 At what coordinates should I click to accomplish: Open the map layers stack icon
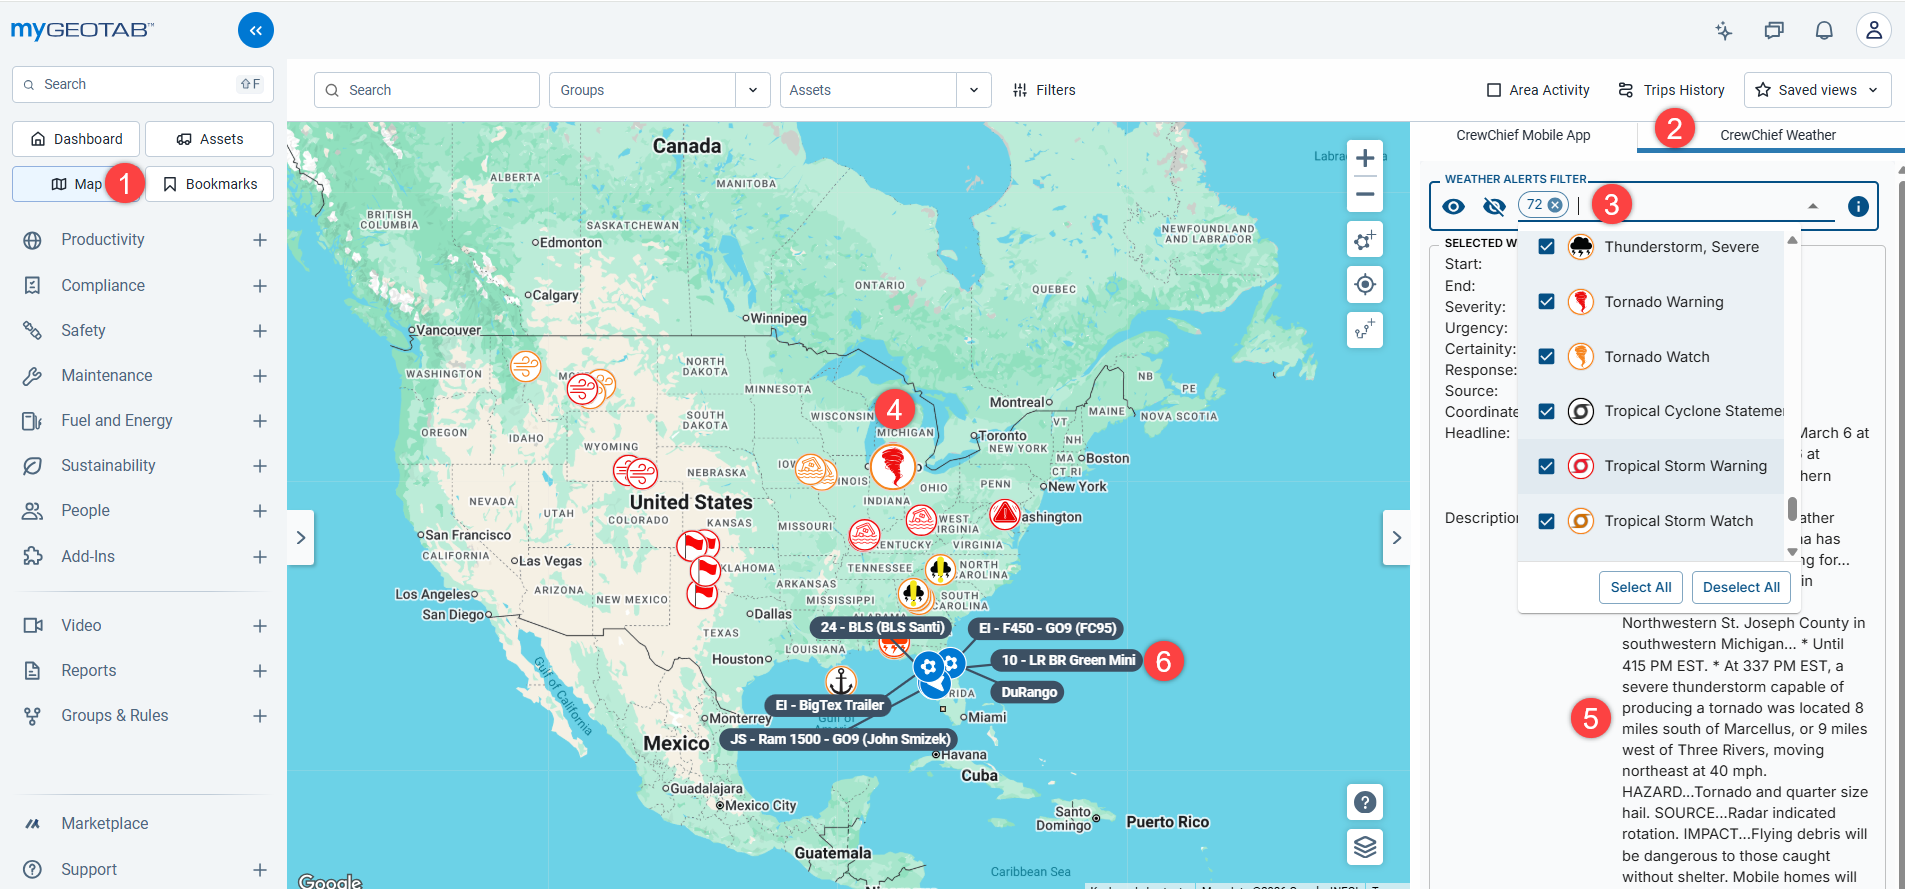point(1364,847)
